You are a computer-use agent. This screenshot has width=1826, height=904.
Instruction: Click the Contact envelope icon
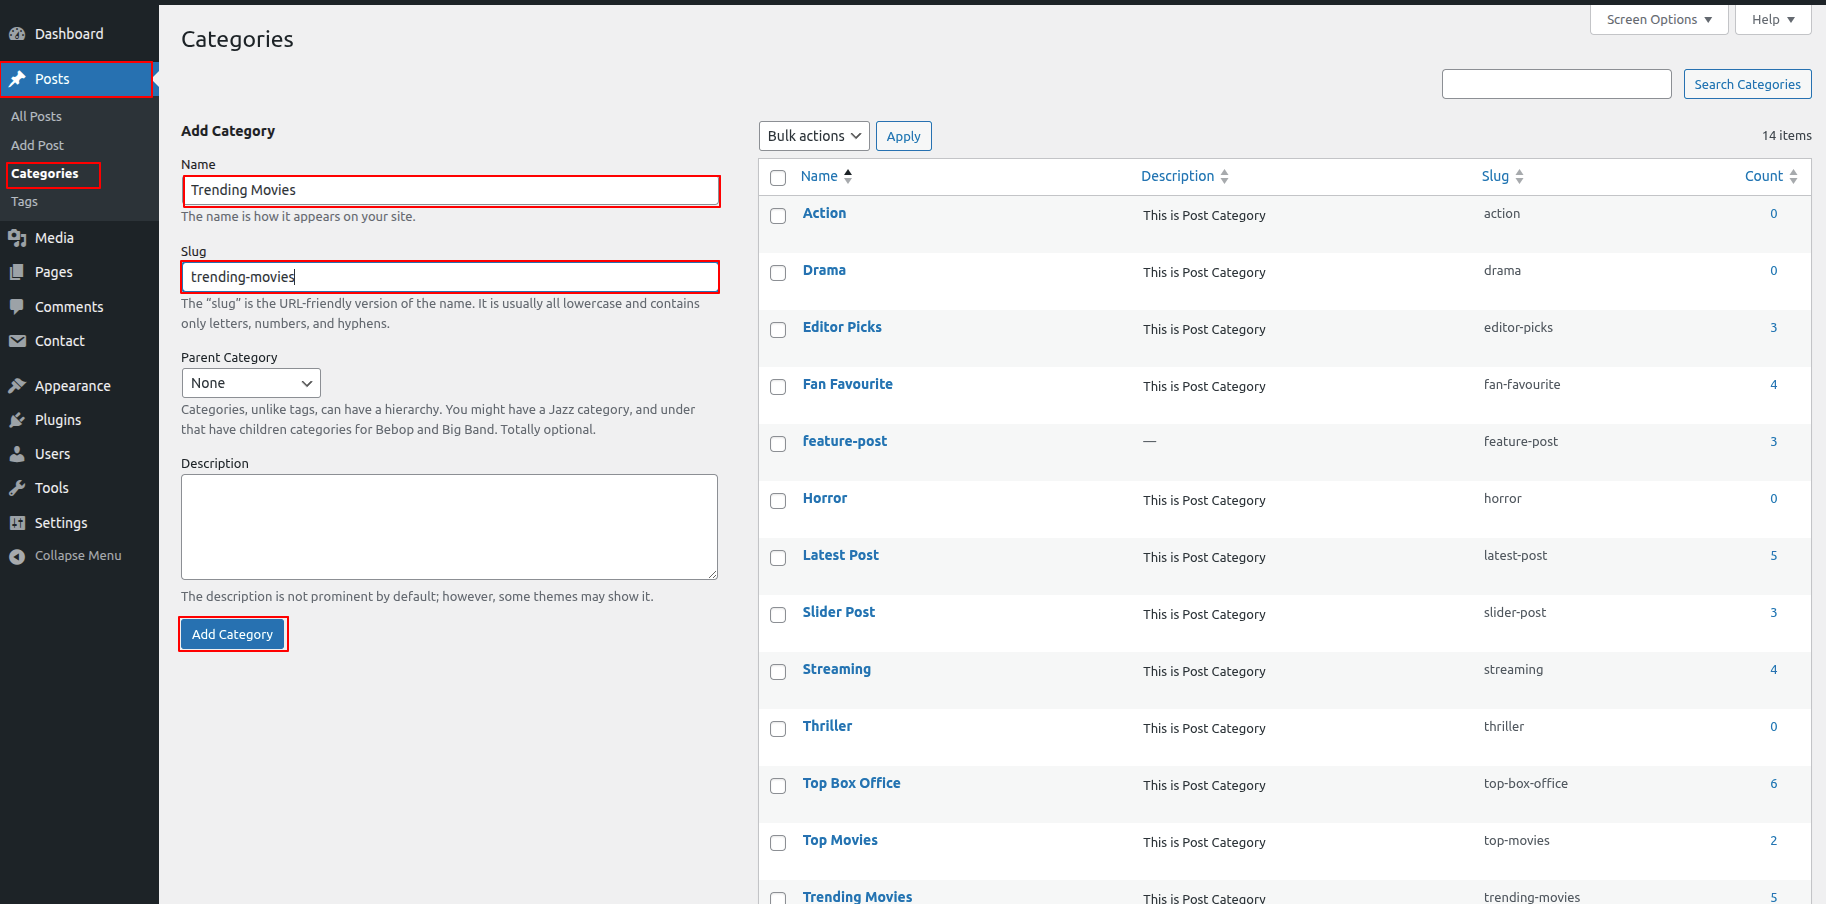17,341
